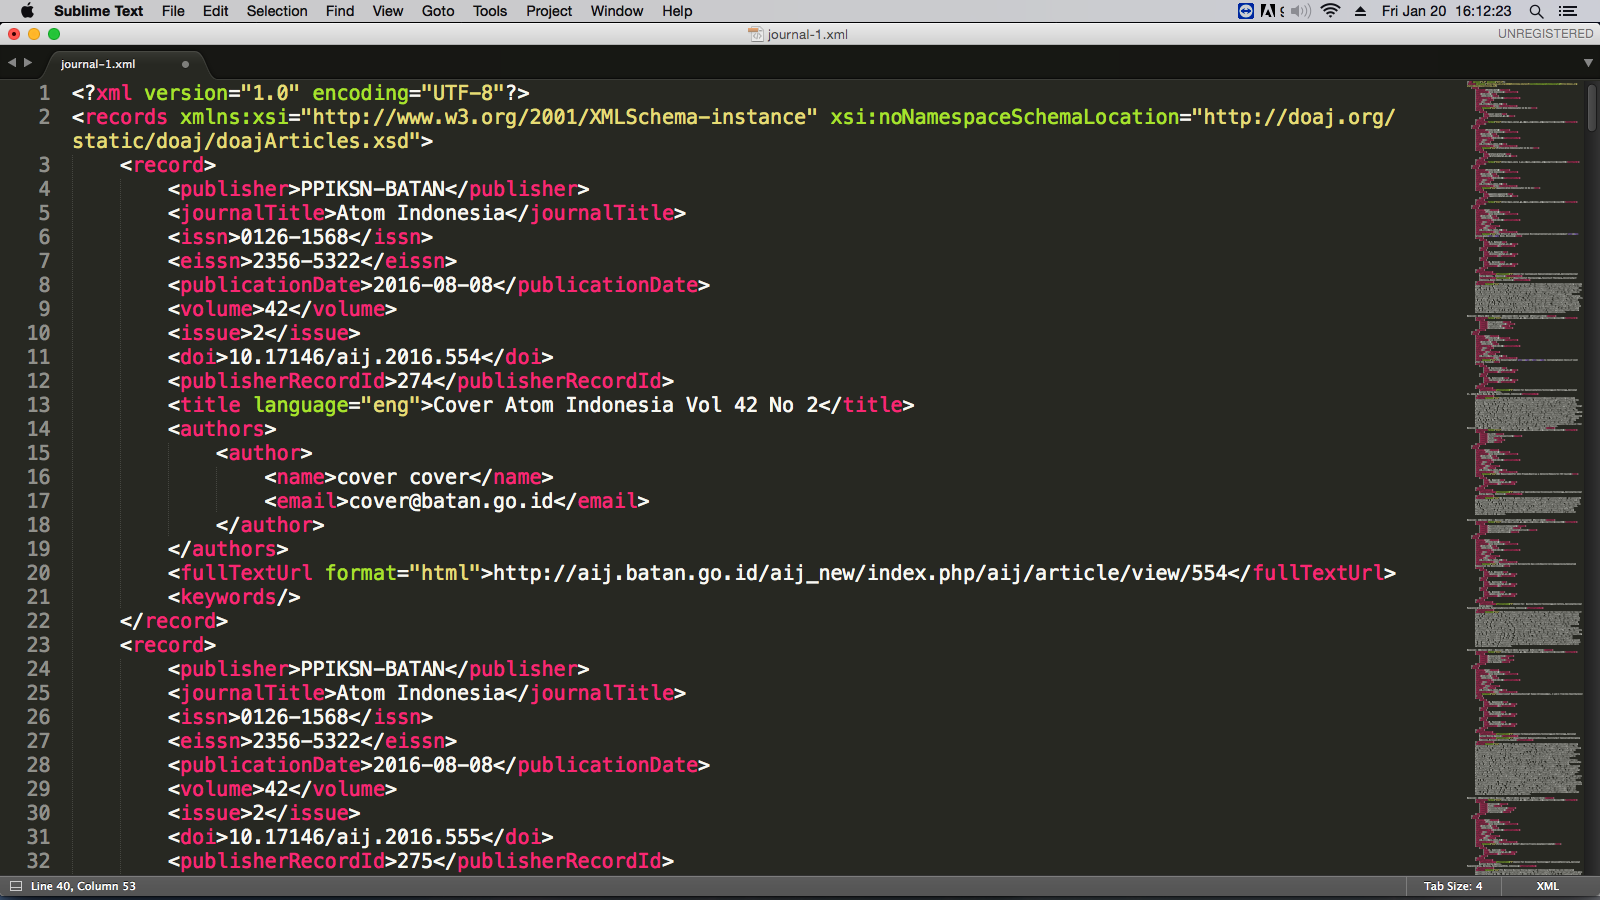Click the previous tab left arrow

coord(12,63)
